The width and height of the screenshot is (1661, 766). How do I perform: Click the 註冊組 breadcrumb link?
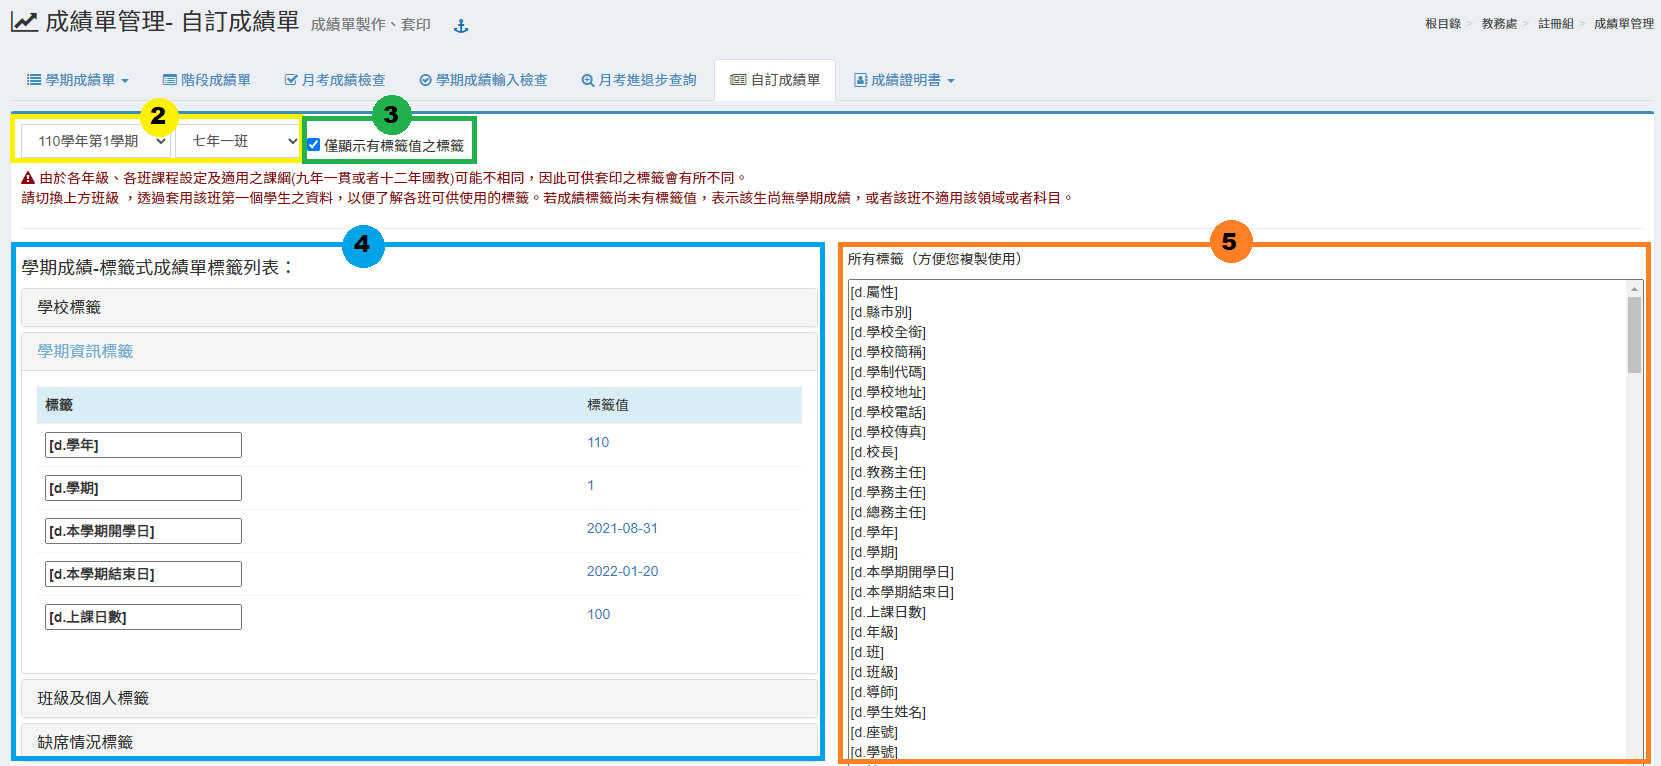[x=1556, y=24]
